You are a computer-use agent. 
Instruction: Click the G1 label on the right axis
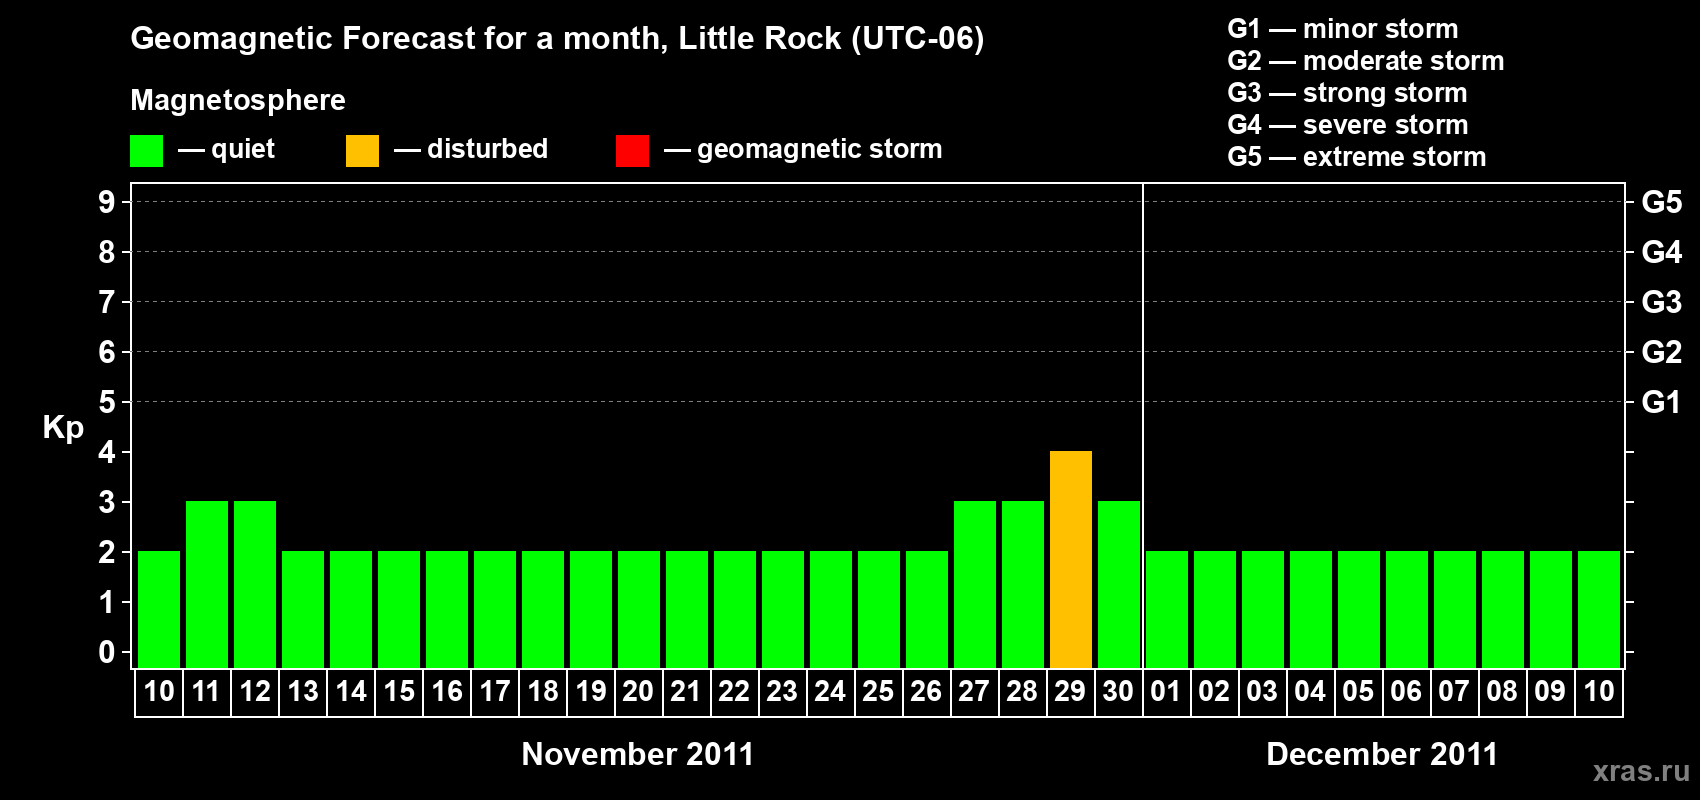tap(1662, 402)
